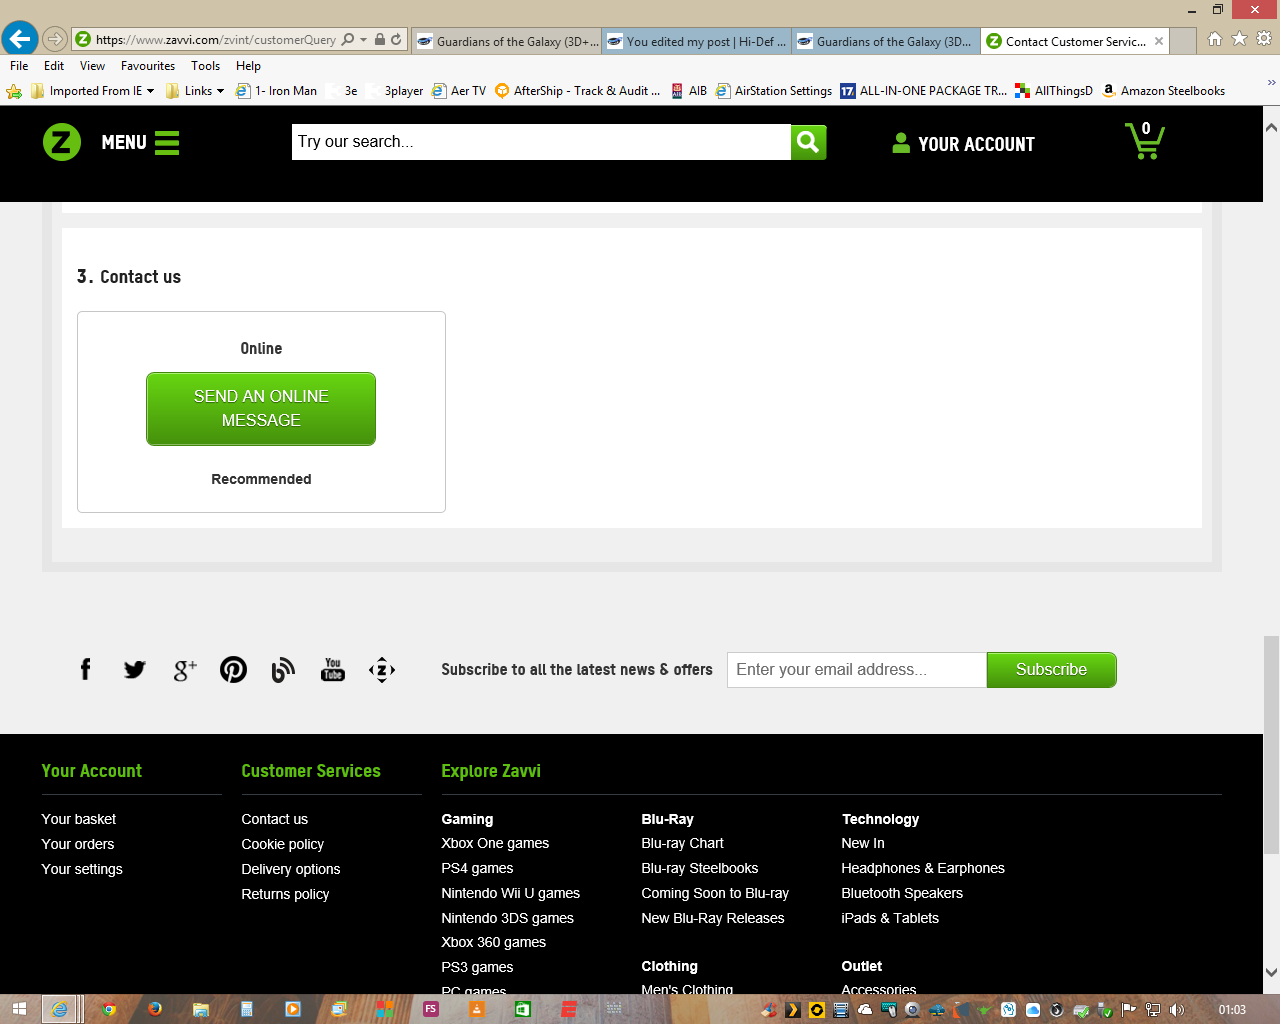Screen dimensions: 1280x1024
Task: Open the Cookie policy link
Action: click(282, 844)
